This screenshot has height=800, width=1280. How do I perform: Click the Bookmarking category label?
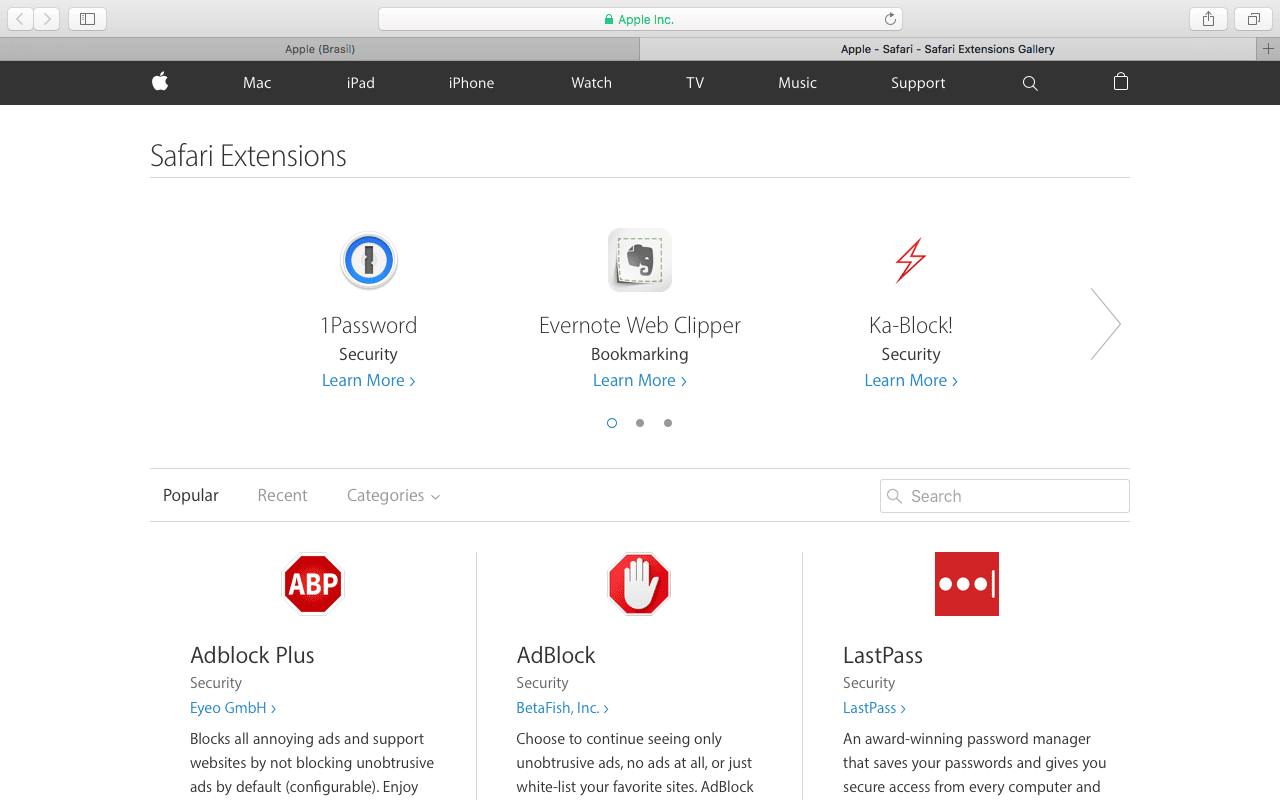(x=640, y=354)
